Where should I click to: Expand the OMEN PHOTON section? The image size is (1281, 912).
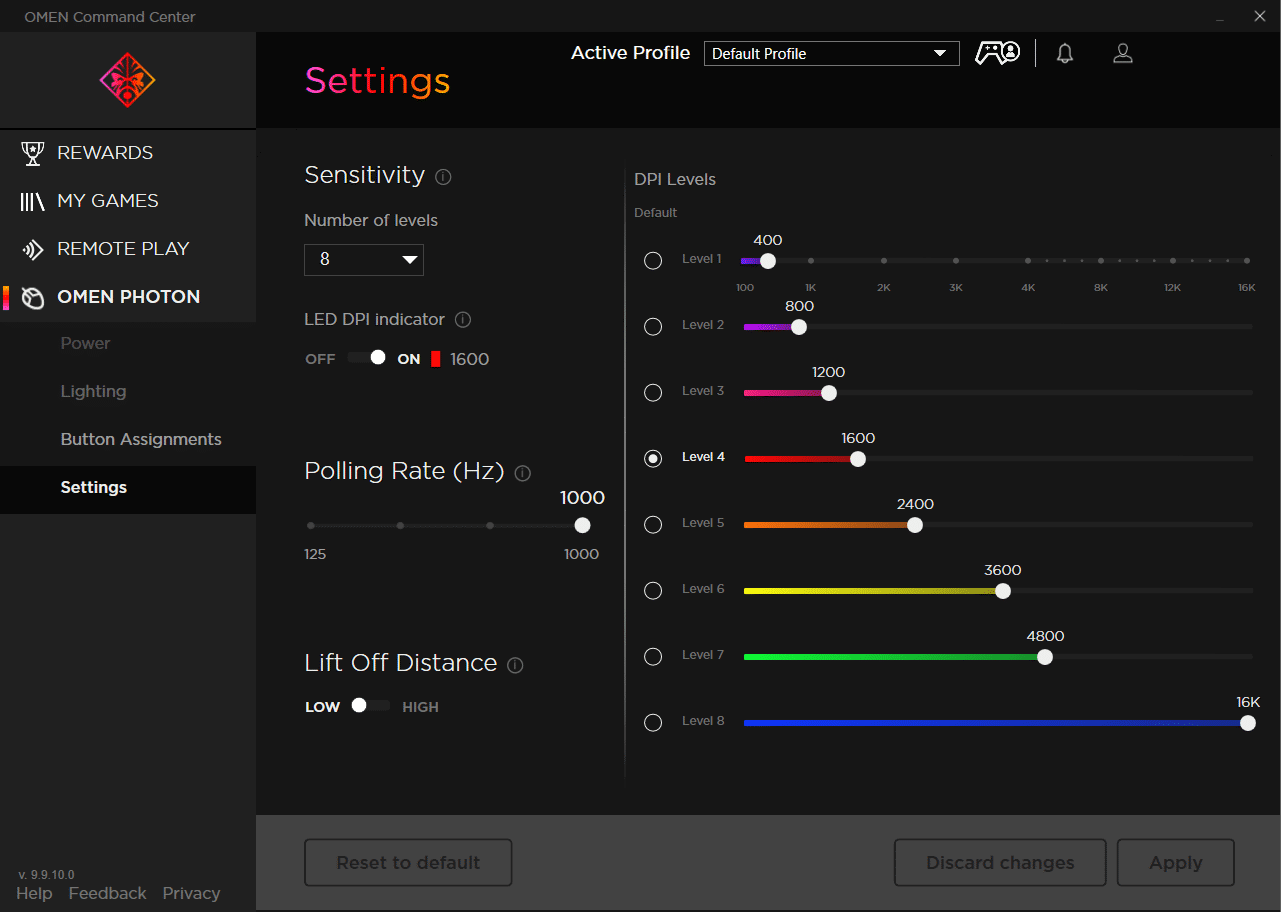128,297
